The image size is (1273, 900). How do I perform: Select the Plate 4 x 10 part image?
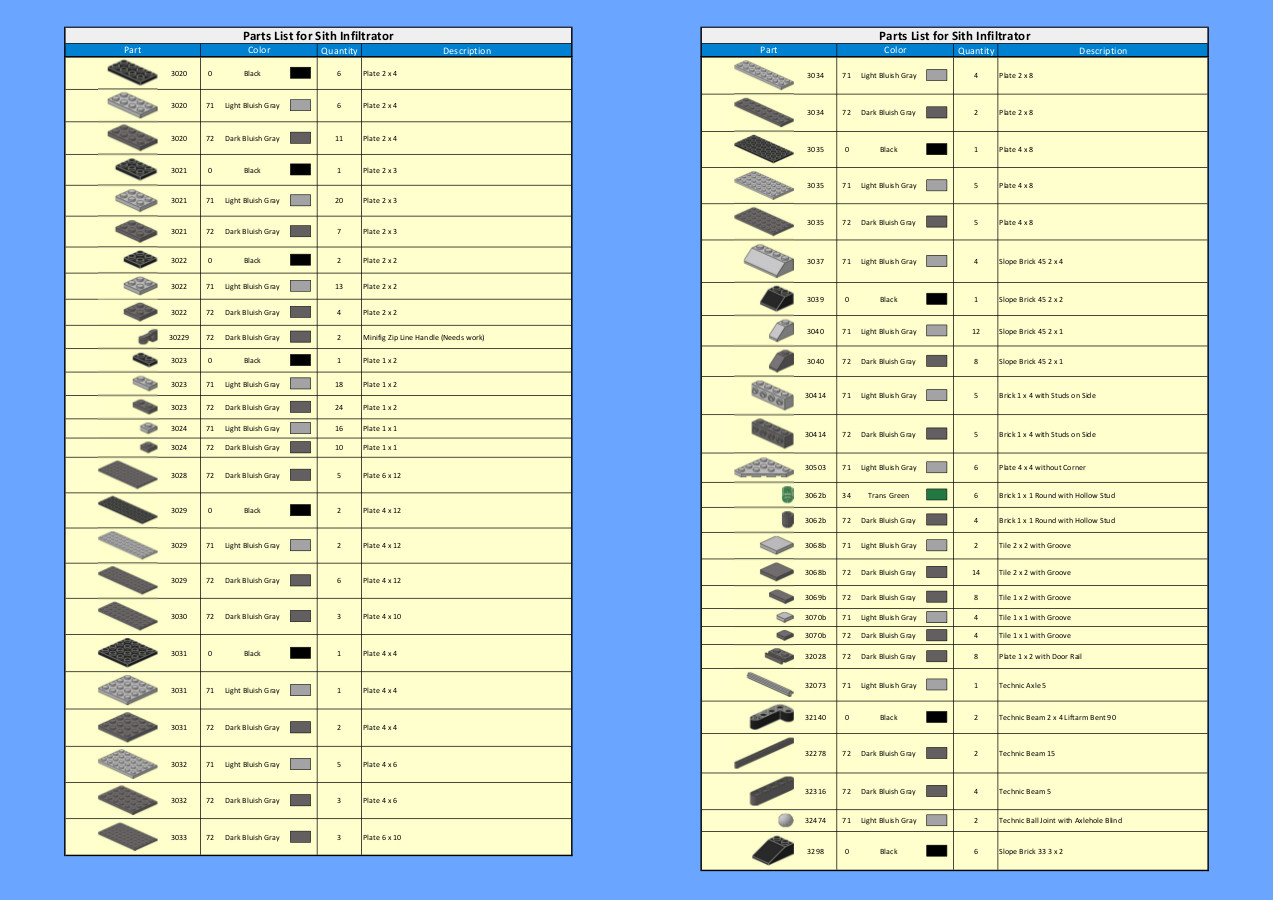click(128, 616)
